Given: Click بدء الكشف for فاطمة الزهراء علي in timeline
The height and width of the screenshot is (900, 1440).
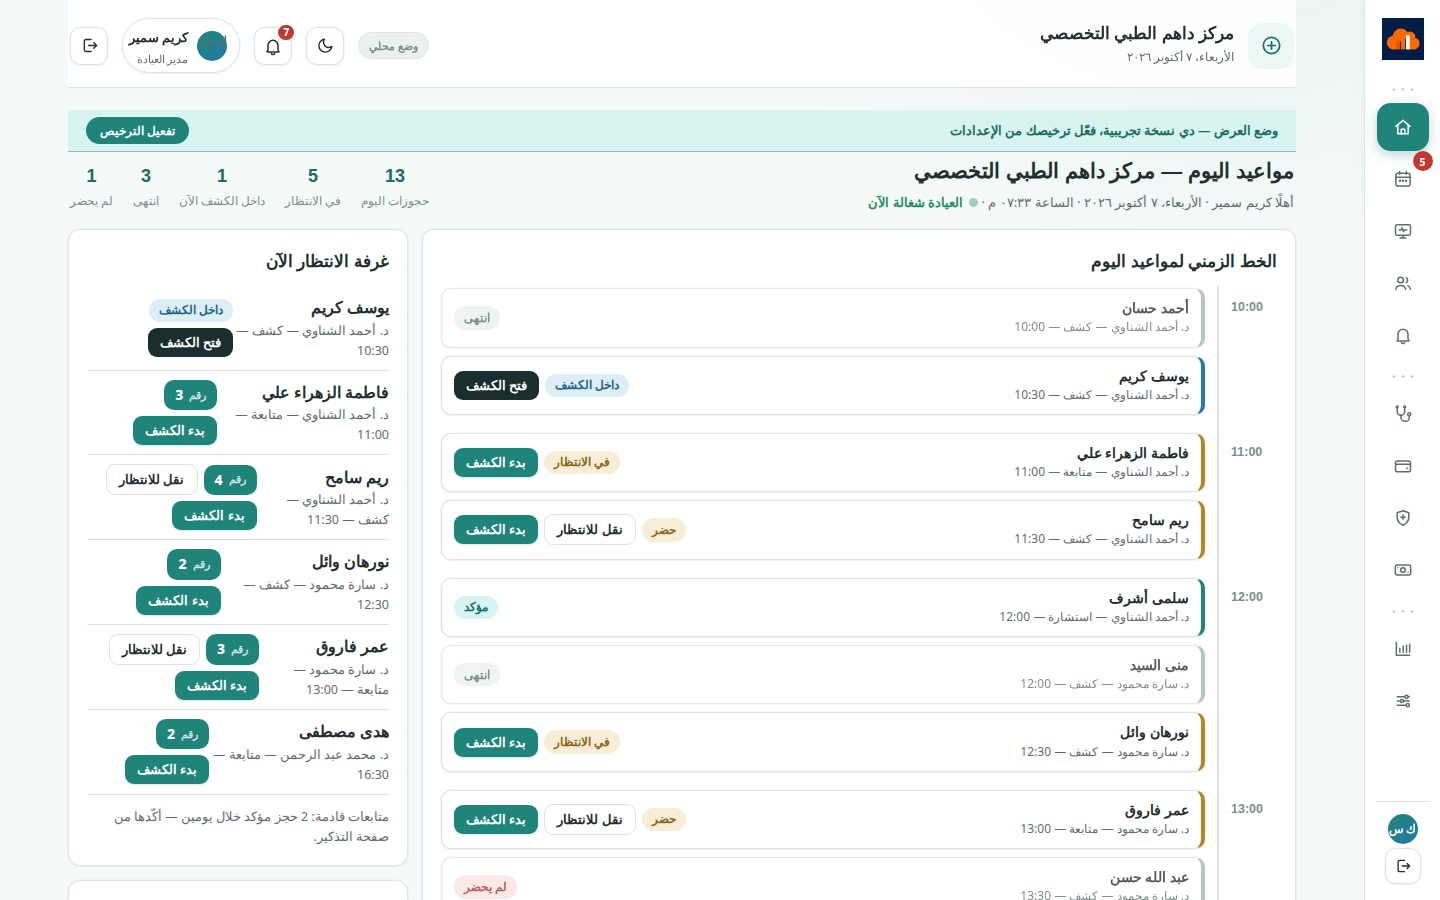Looking at the screenshot, I should point(496,463).
